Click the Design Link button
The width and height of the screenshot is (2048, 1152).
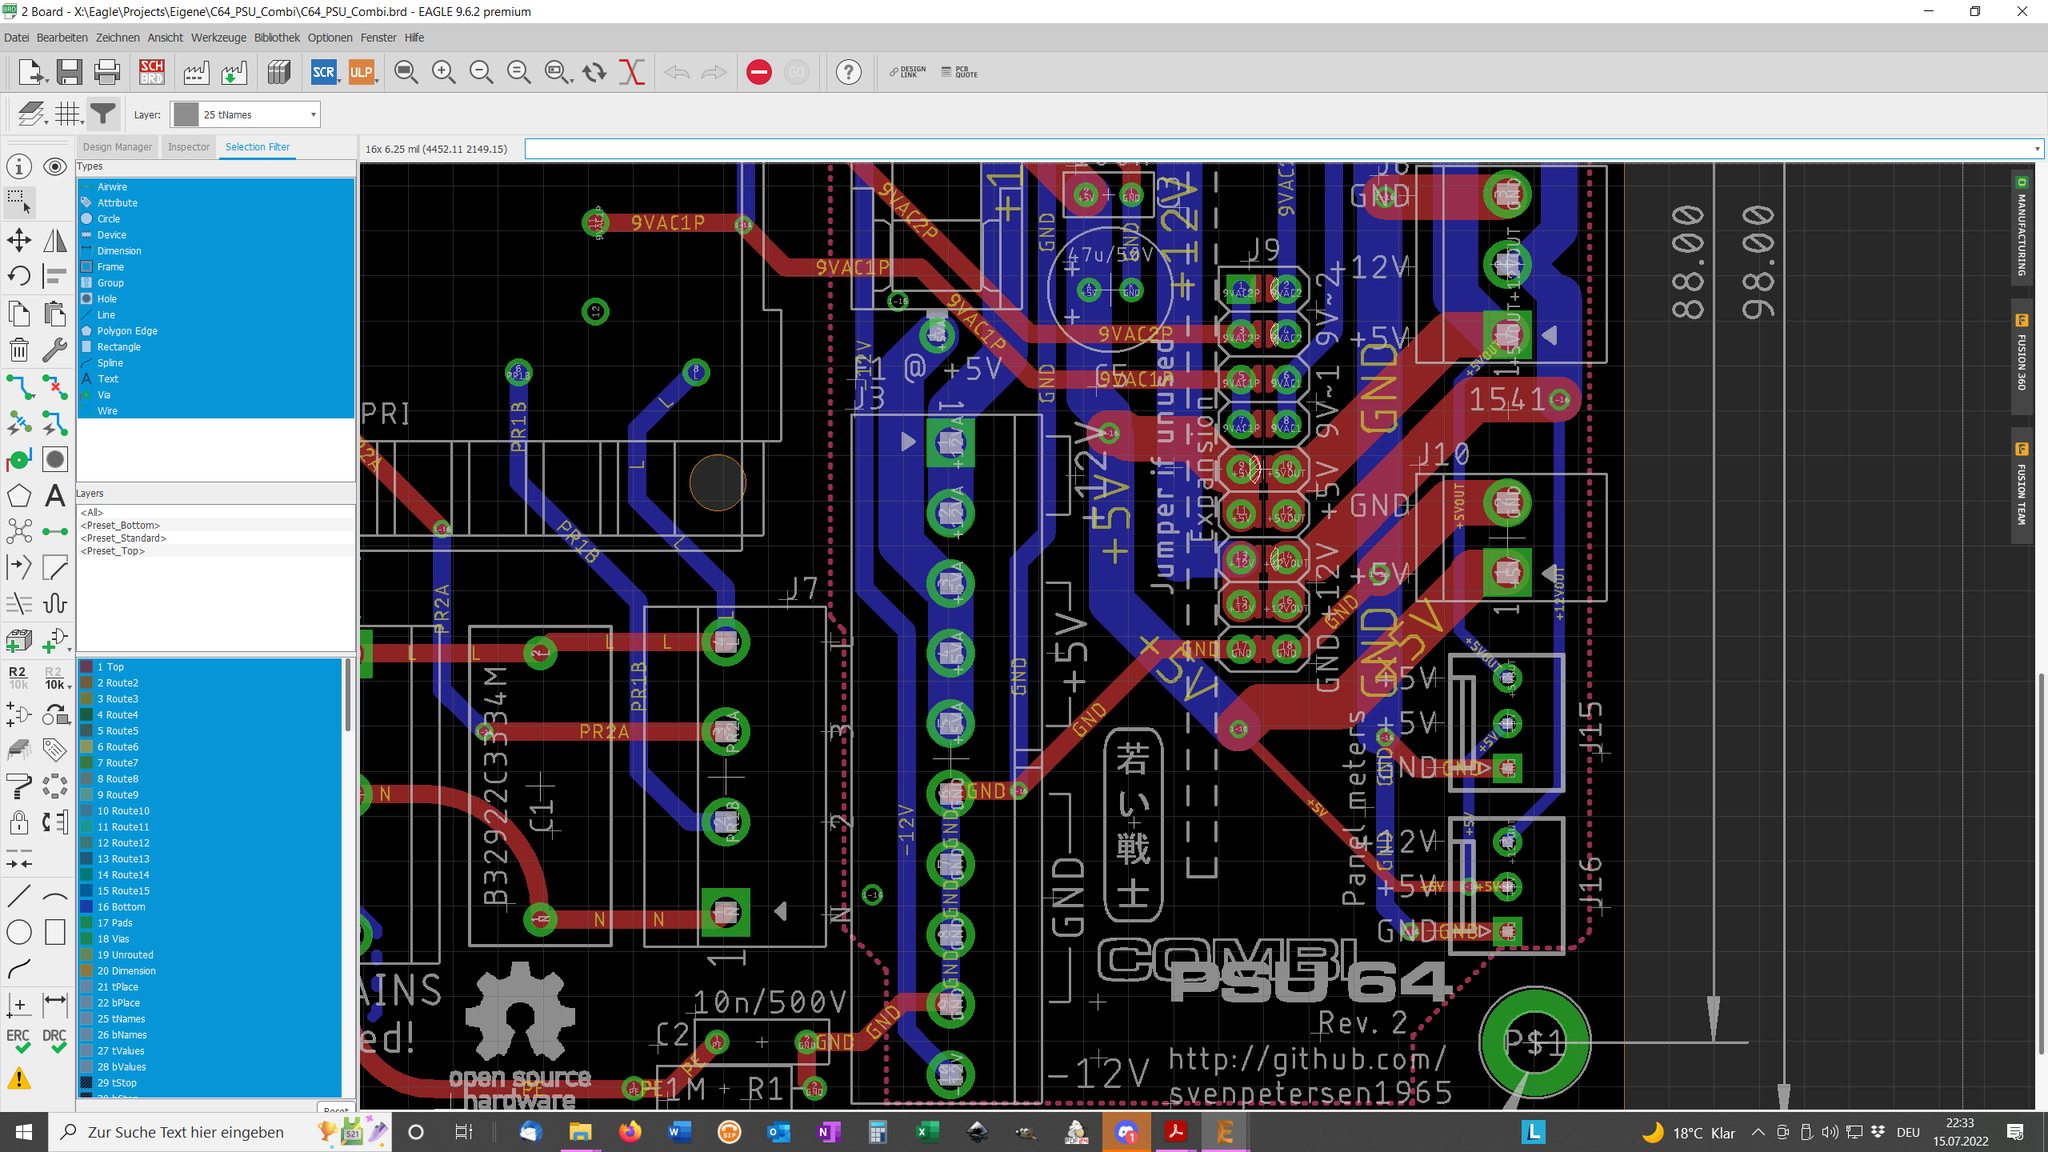tap(908, 72)
